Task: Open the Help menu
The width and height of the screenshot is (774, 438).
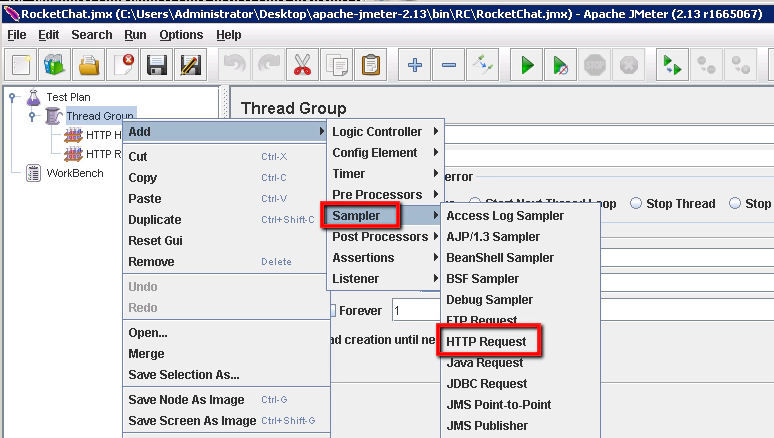Action: (229, 35)
